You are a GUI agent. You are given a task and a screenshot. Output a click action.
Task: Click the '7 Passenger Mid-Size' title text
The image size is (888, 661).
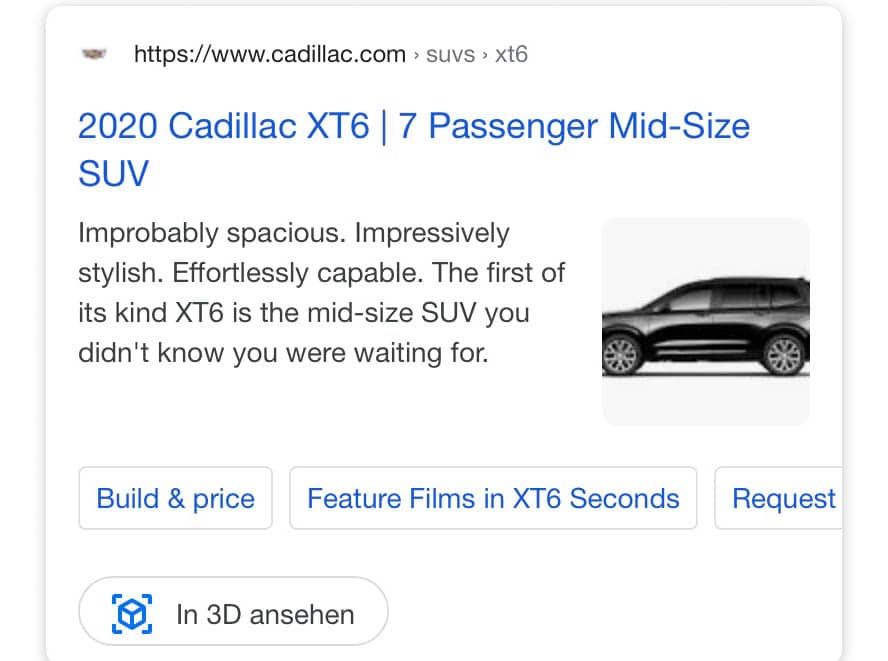pyautogui.click(x=574, y=127)
